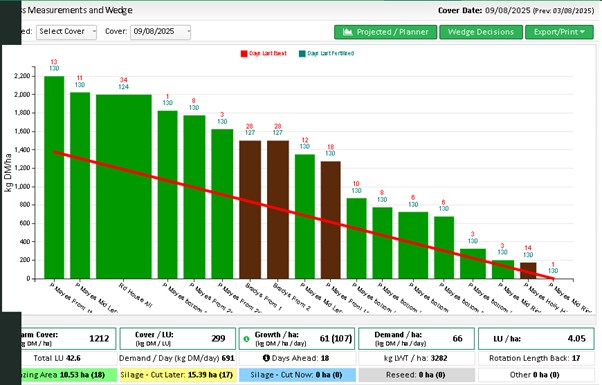Click the Demand / Day 691 cell

(x=177, y=358)
